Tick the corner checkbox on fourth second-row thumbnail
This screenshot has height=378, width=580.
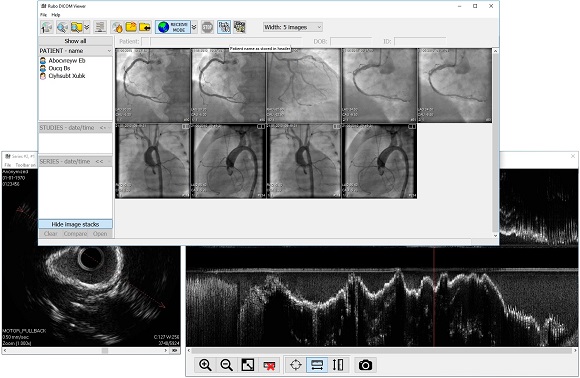412,126
